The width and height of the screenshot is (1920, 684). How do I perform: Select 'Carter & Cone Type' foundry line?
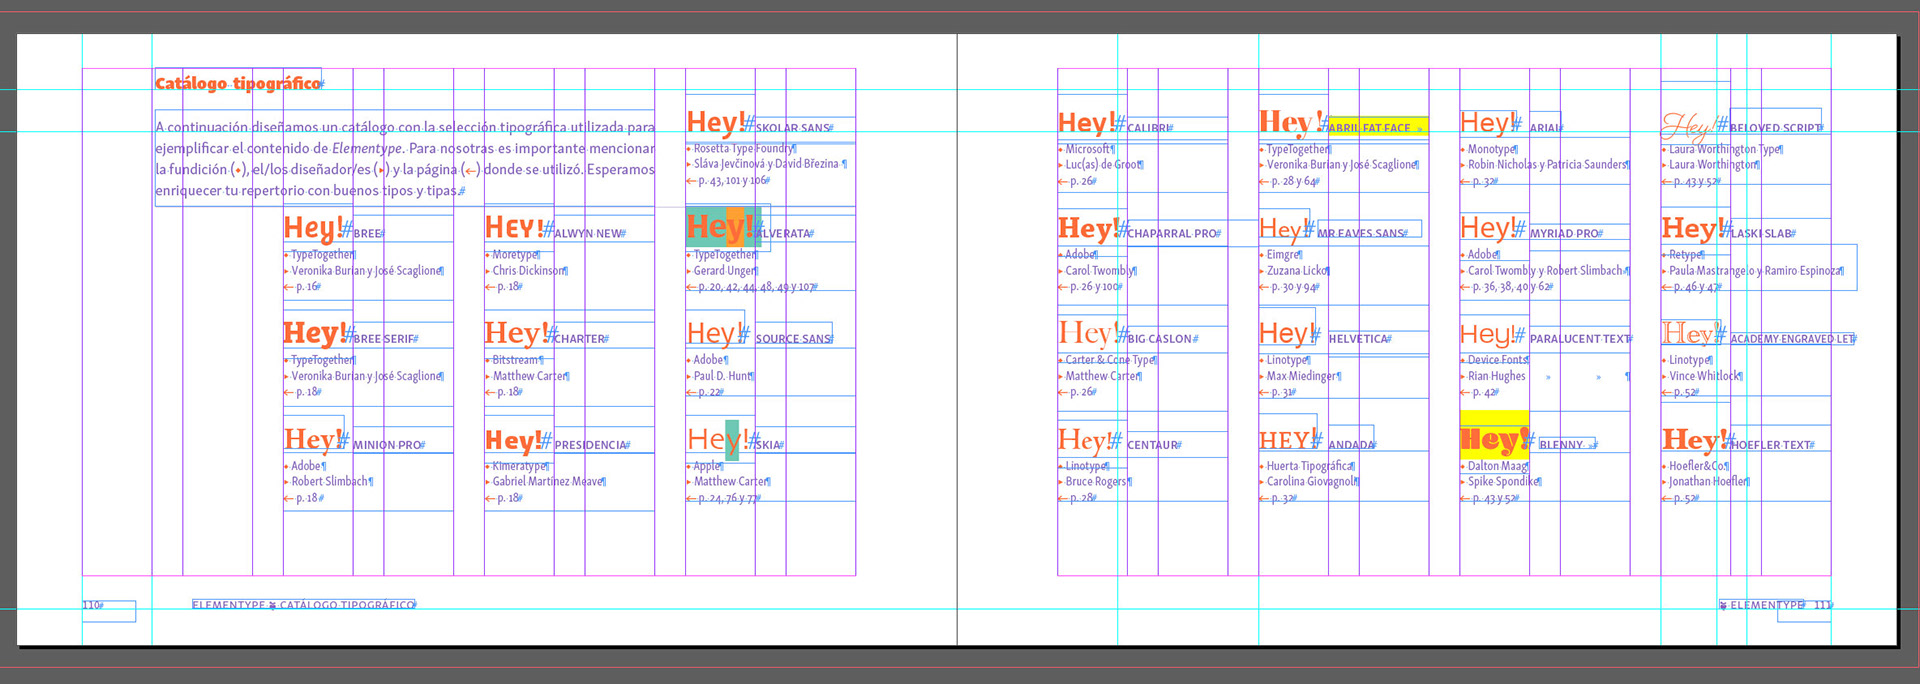click(1110, 360)
